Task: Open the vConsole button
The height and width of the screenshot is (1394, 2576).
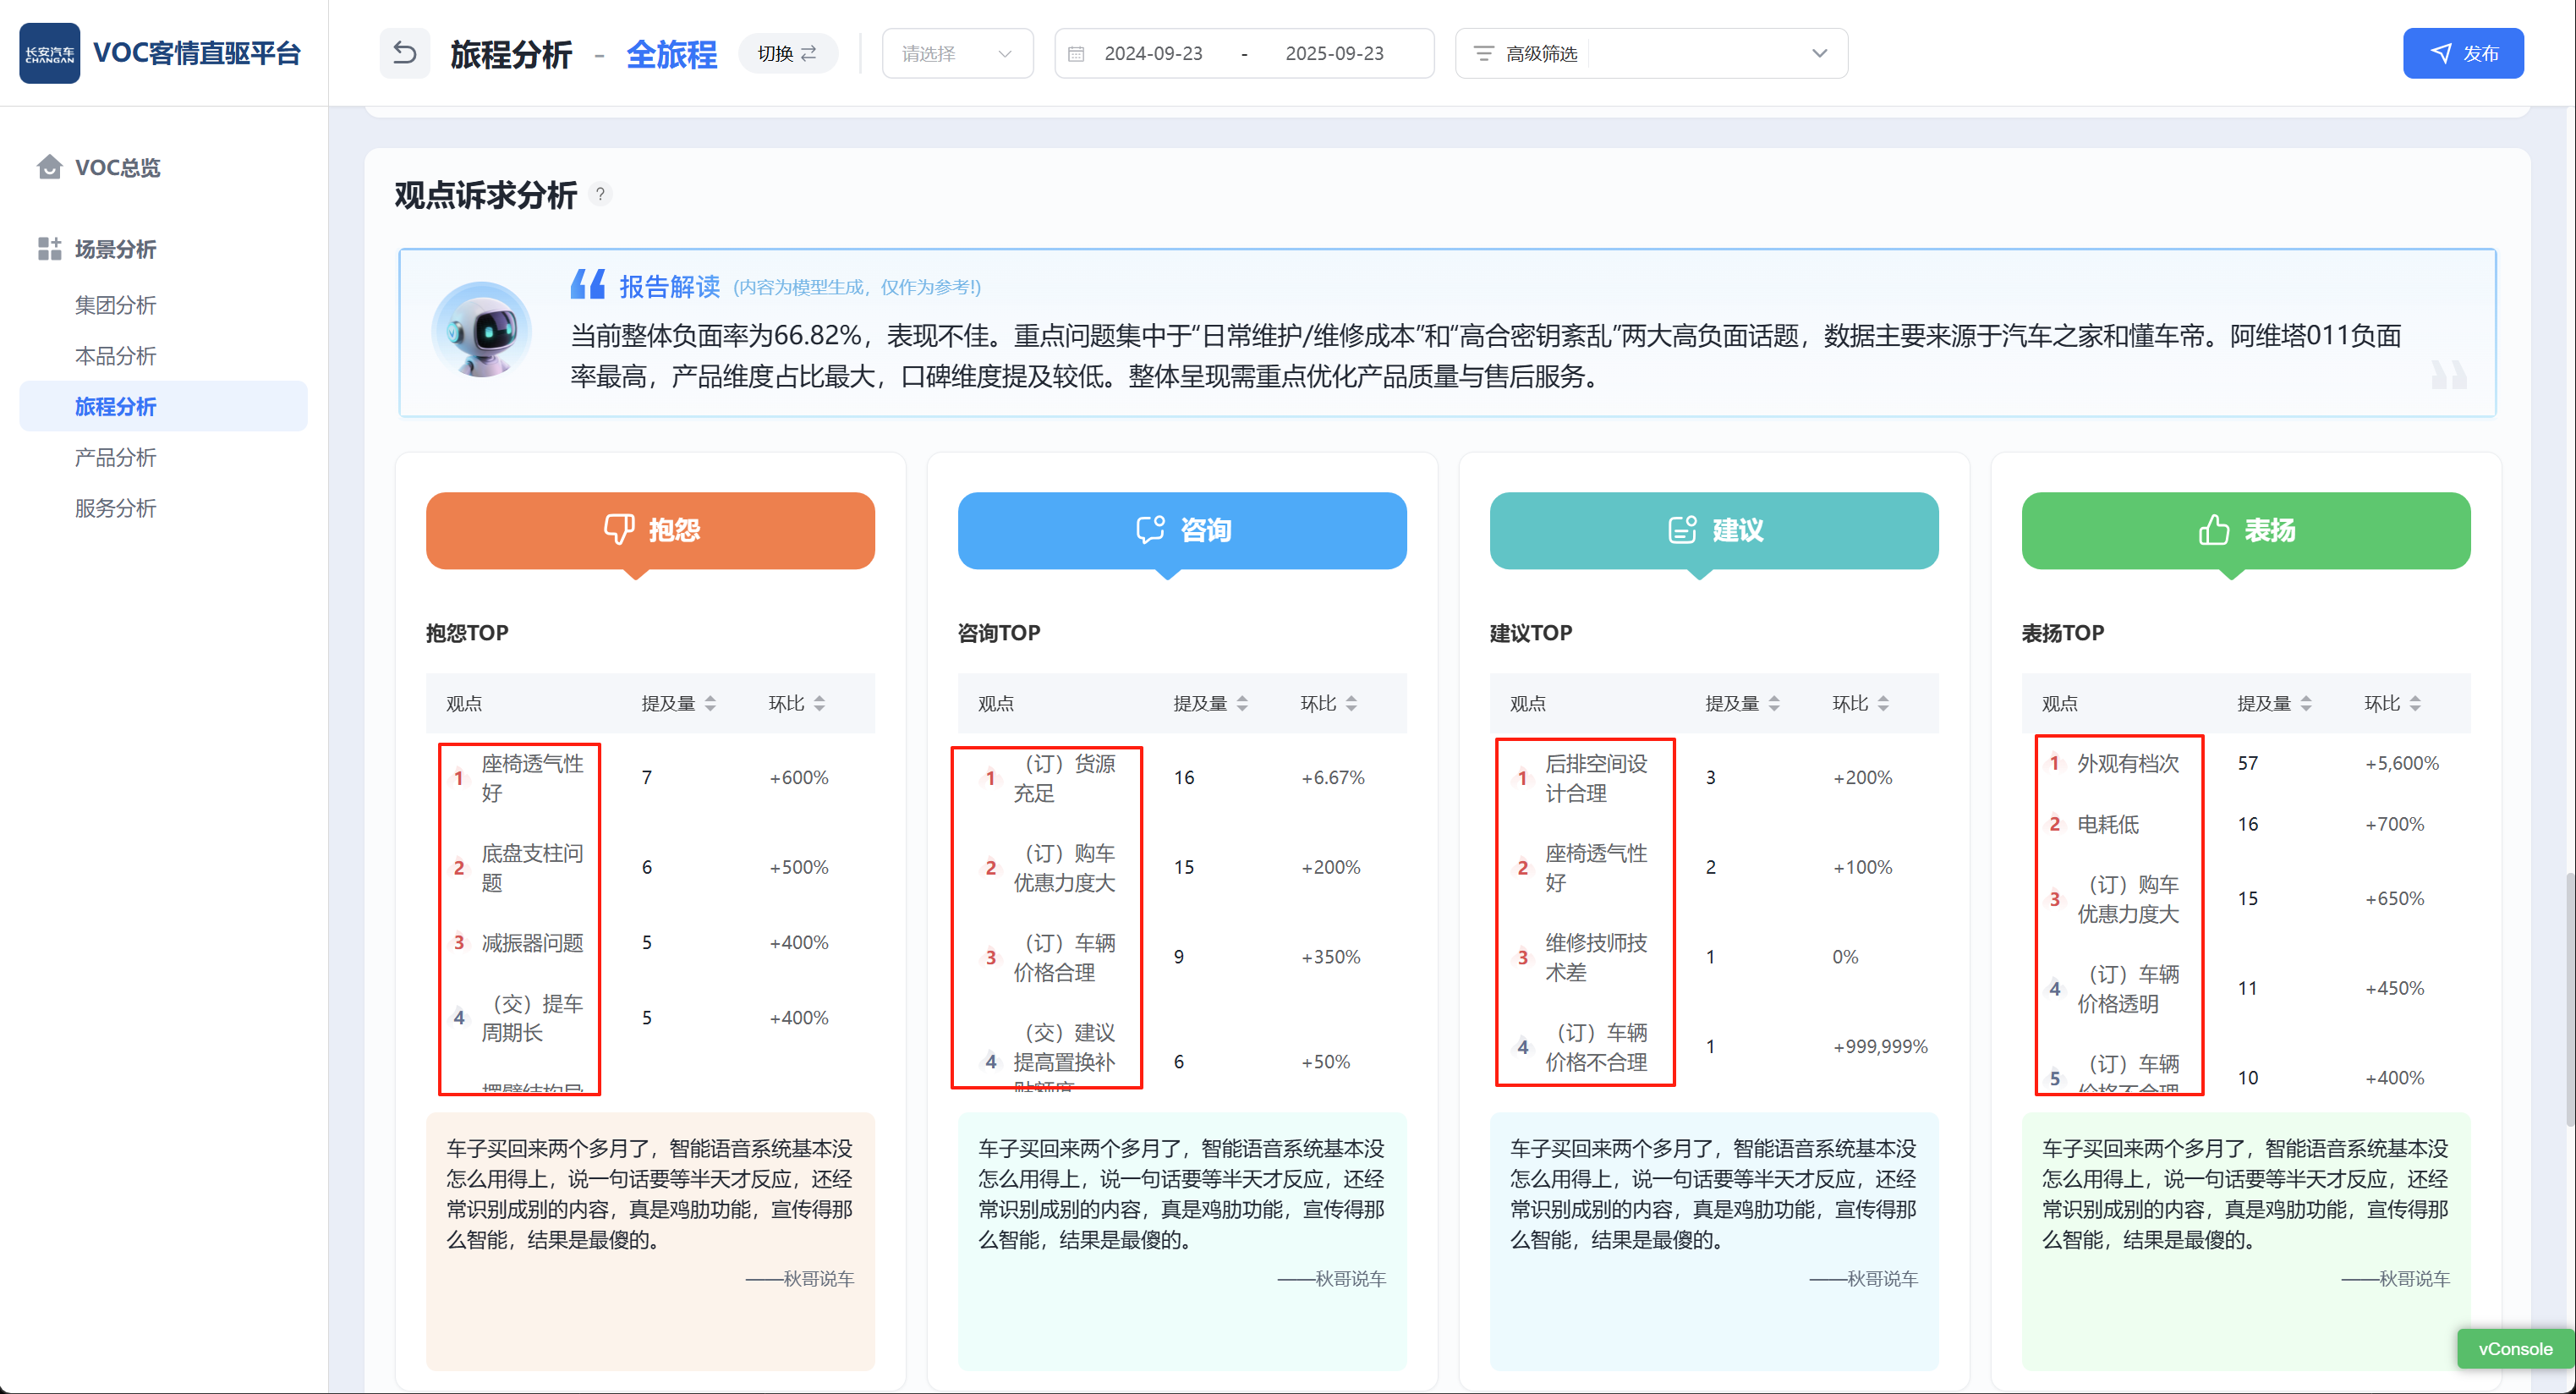Action: [x=2514, y=1348]
